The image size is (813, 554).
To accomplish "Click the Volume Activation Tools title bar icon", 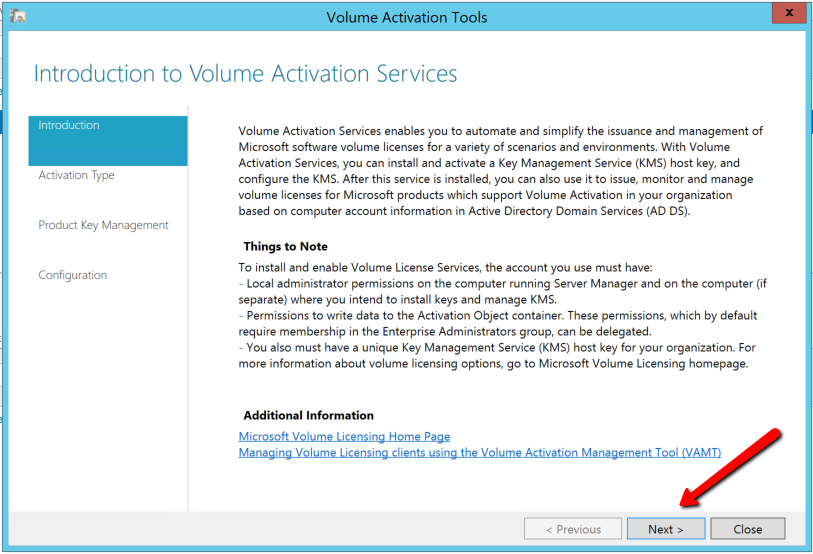I will (19, 16).
